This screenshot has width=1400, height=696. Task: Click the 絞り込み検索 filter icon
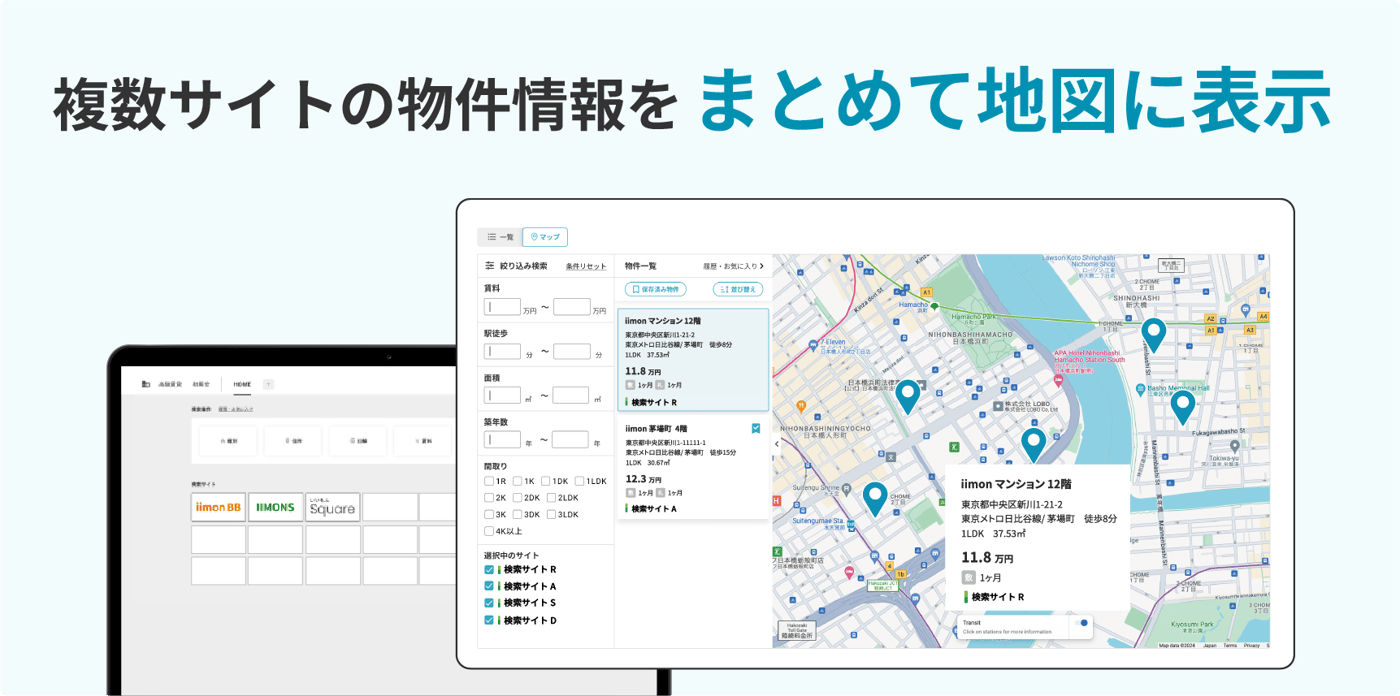pyautogui.click(x=490, y=266)
